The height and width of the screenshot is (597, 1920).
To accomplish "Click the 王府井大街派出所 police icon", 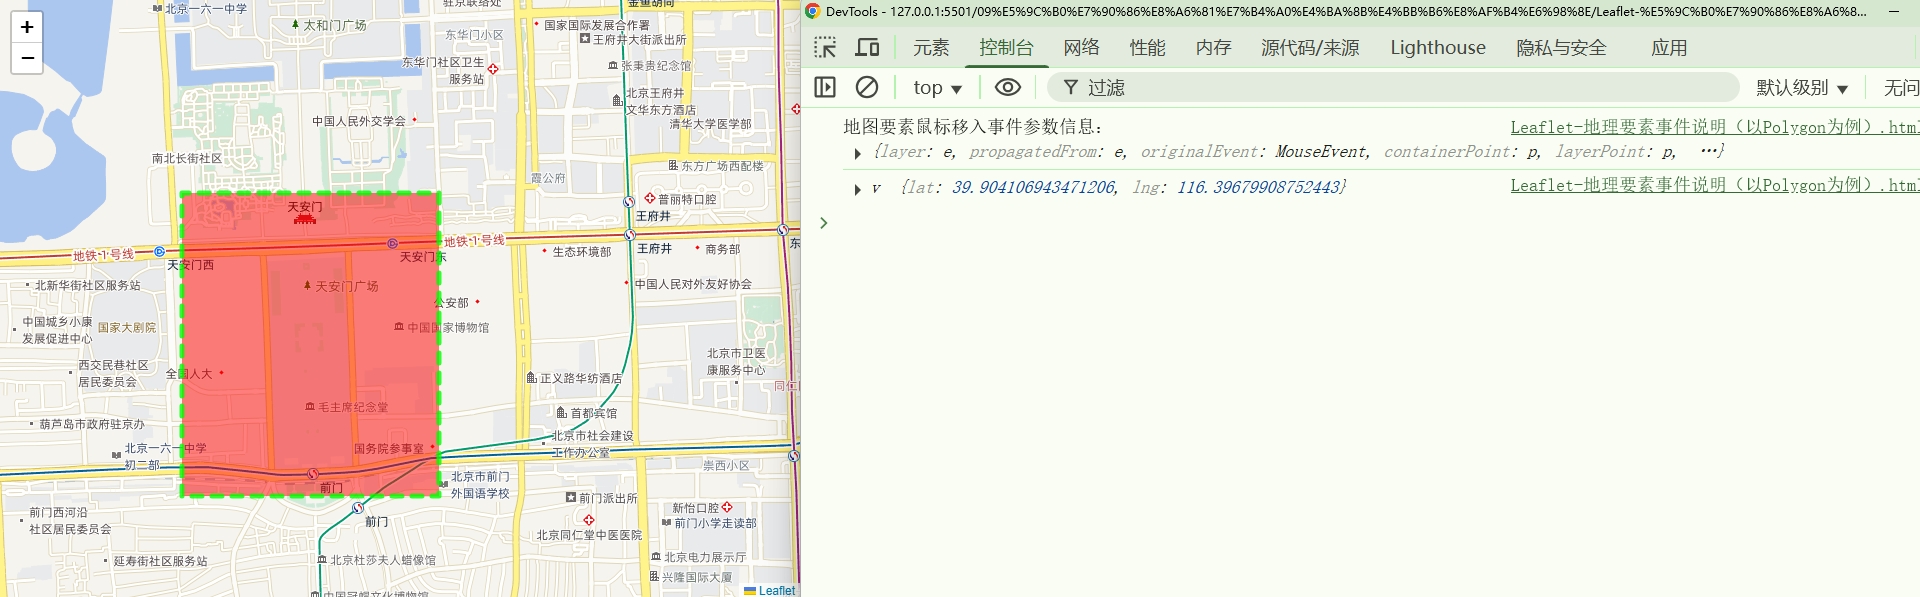I will click(x=585, y=39).
